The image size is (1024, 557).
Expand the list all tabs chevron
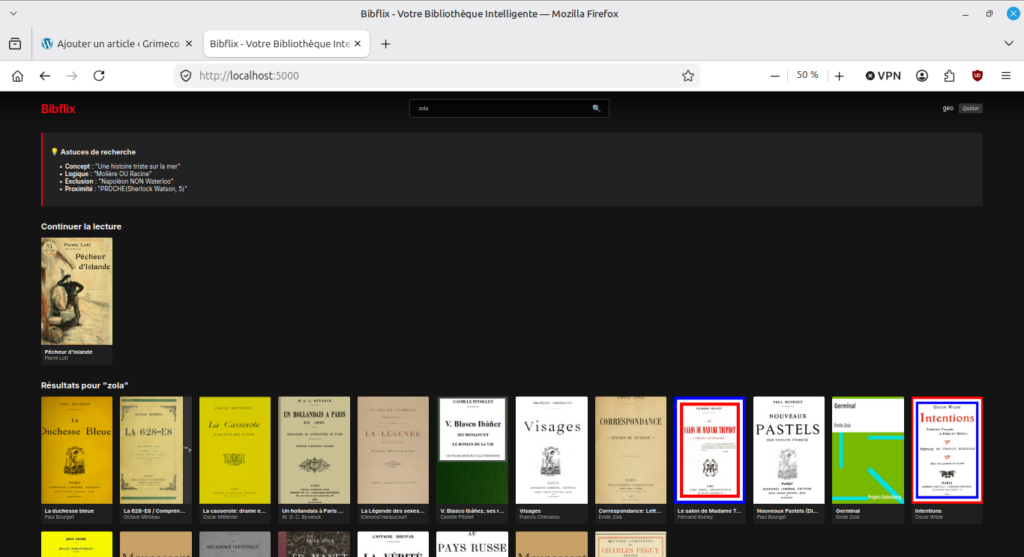click(1008, 44)
